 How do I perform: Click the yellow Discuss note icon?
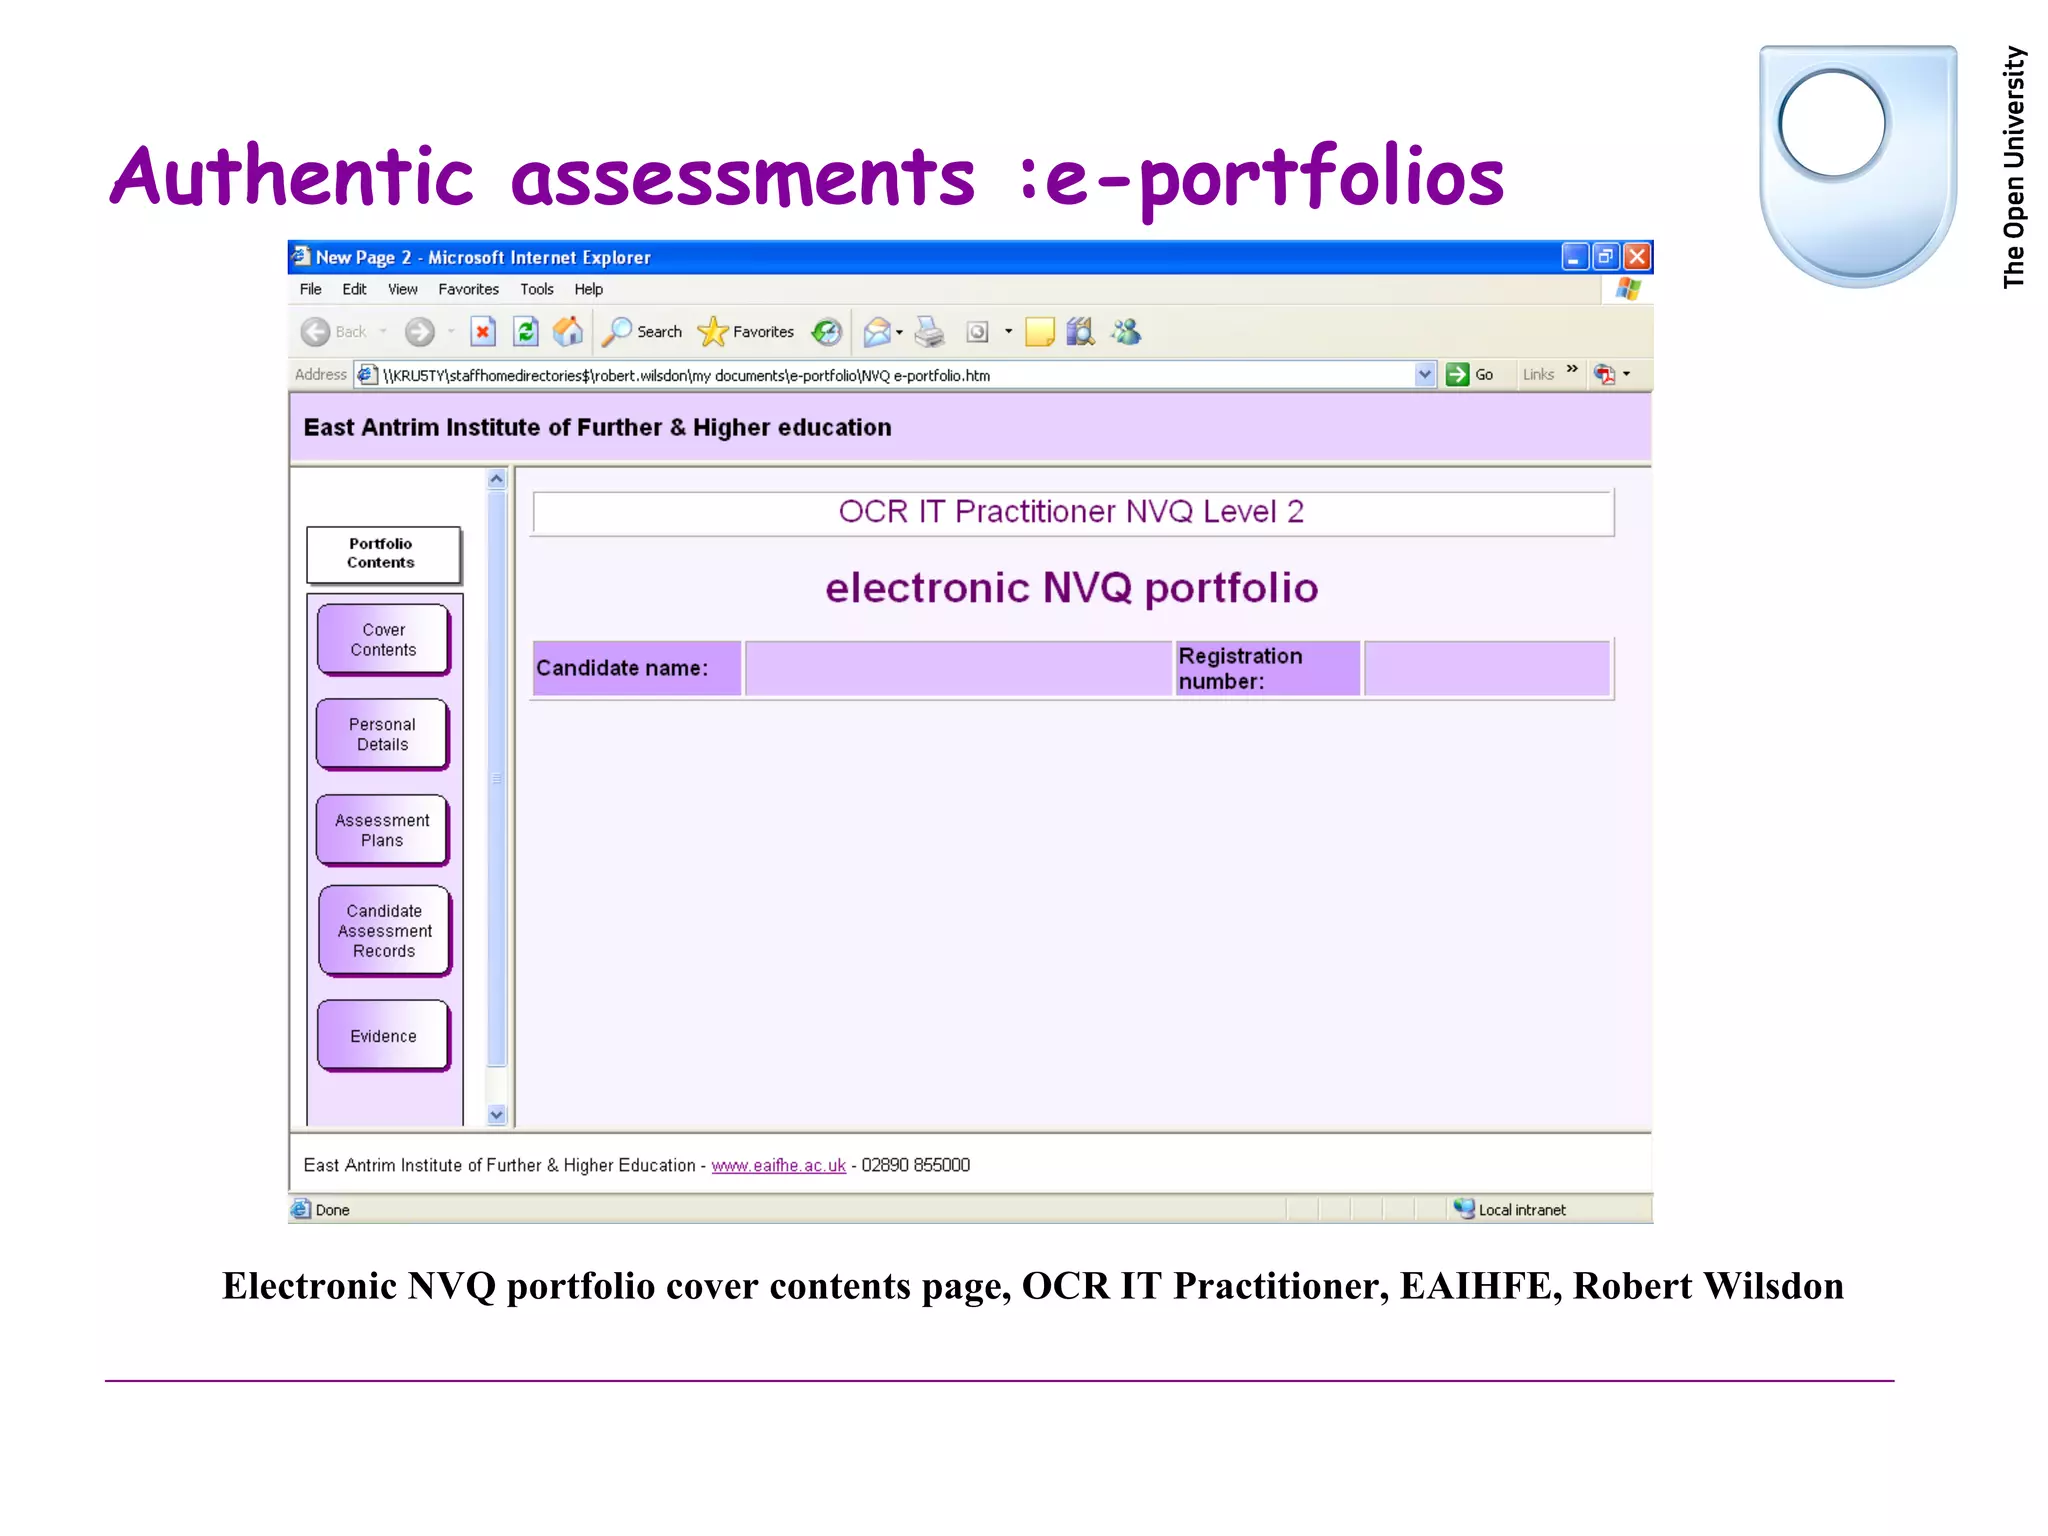pyautogui.click(x=1040, y=332)
